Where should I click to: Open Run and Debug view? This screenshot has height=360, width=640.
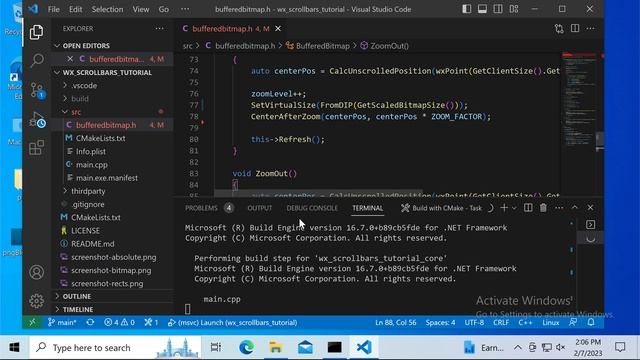[x=37, y=120]
